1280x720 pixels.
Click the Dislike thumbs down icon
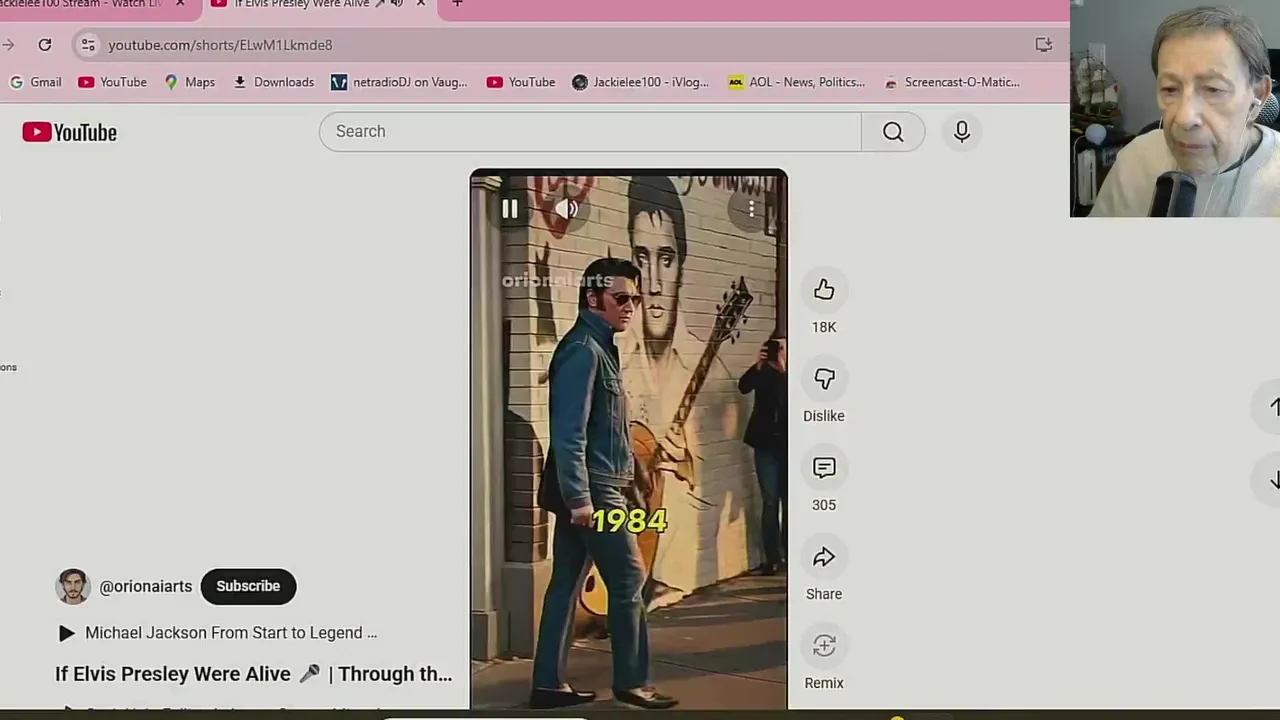coord(824,379)
